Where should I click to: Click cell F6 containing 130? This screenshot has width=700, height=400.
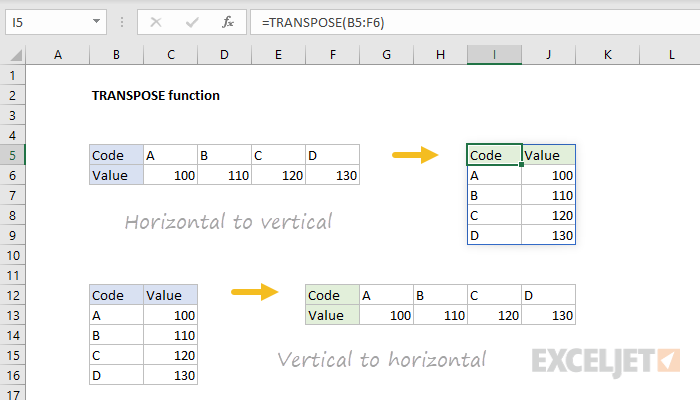pos(333,175)
